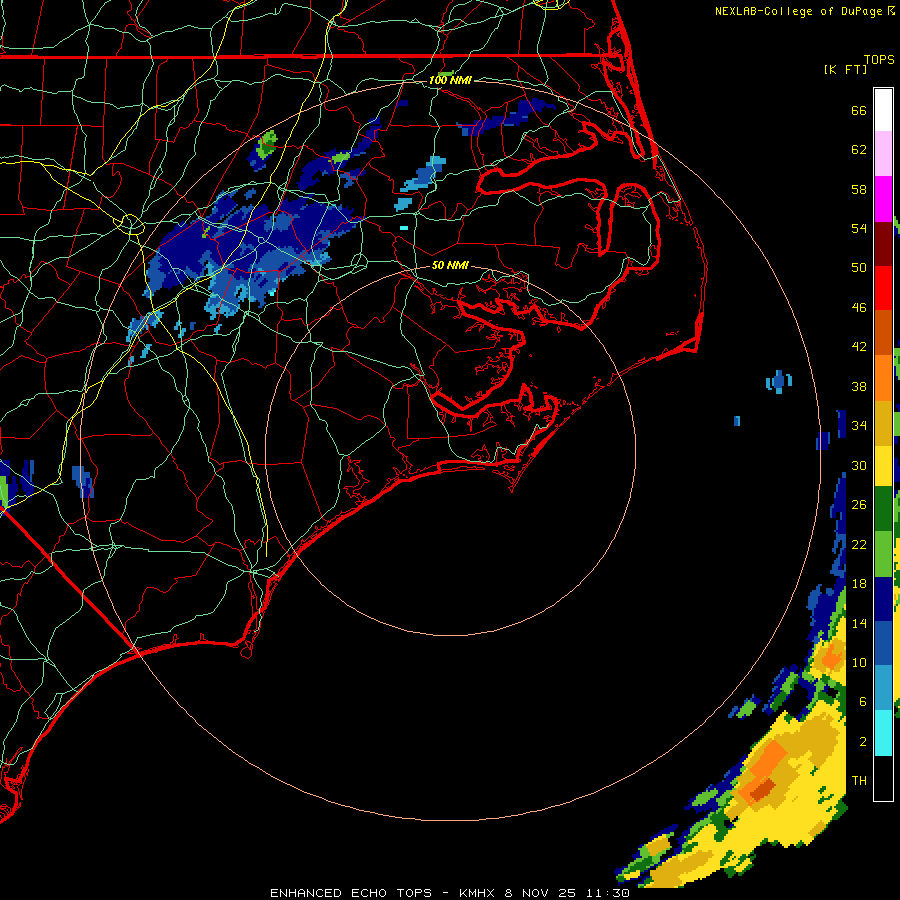Click the 'TOPS' legend title
The image size is (900, 900).
coord(879,59)
